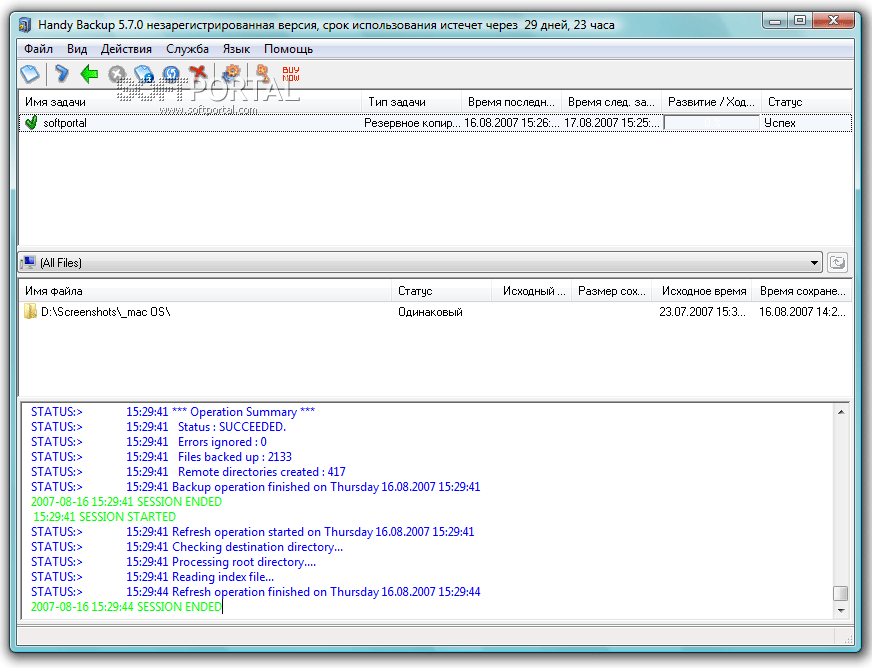Click the Исходное время column header
The image size is (872, 668).
(702, 291)
